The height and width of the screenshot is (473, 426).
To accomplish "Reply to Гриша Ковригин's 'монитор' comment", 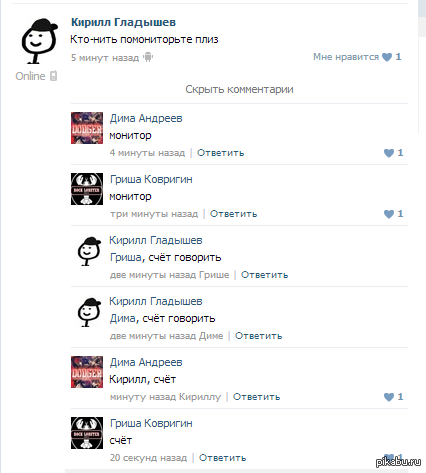I will click(x=233, y=214).
